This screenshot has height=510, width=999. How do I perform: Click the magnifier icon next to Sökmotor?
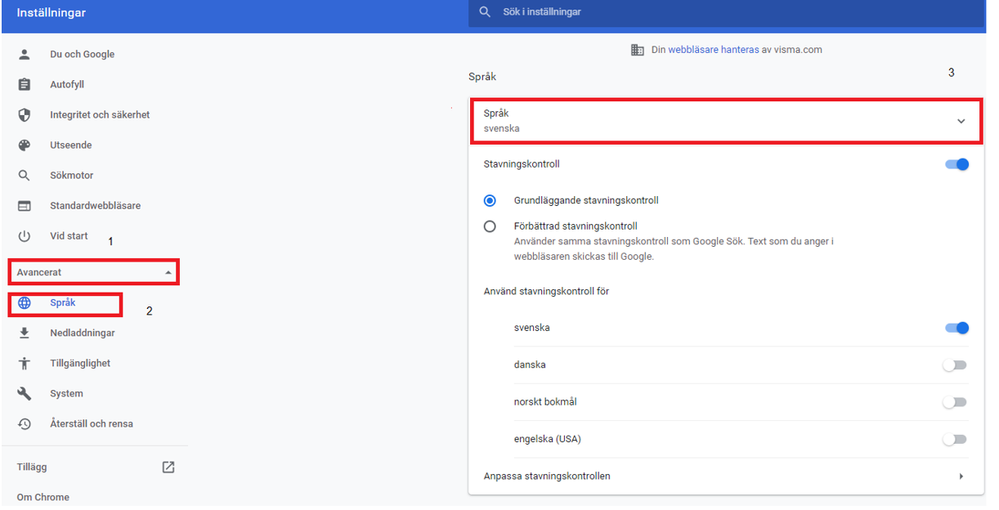click(x=24, y=175)
